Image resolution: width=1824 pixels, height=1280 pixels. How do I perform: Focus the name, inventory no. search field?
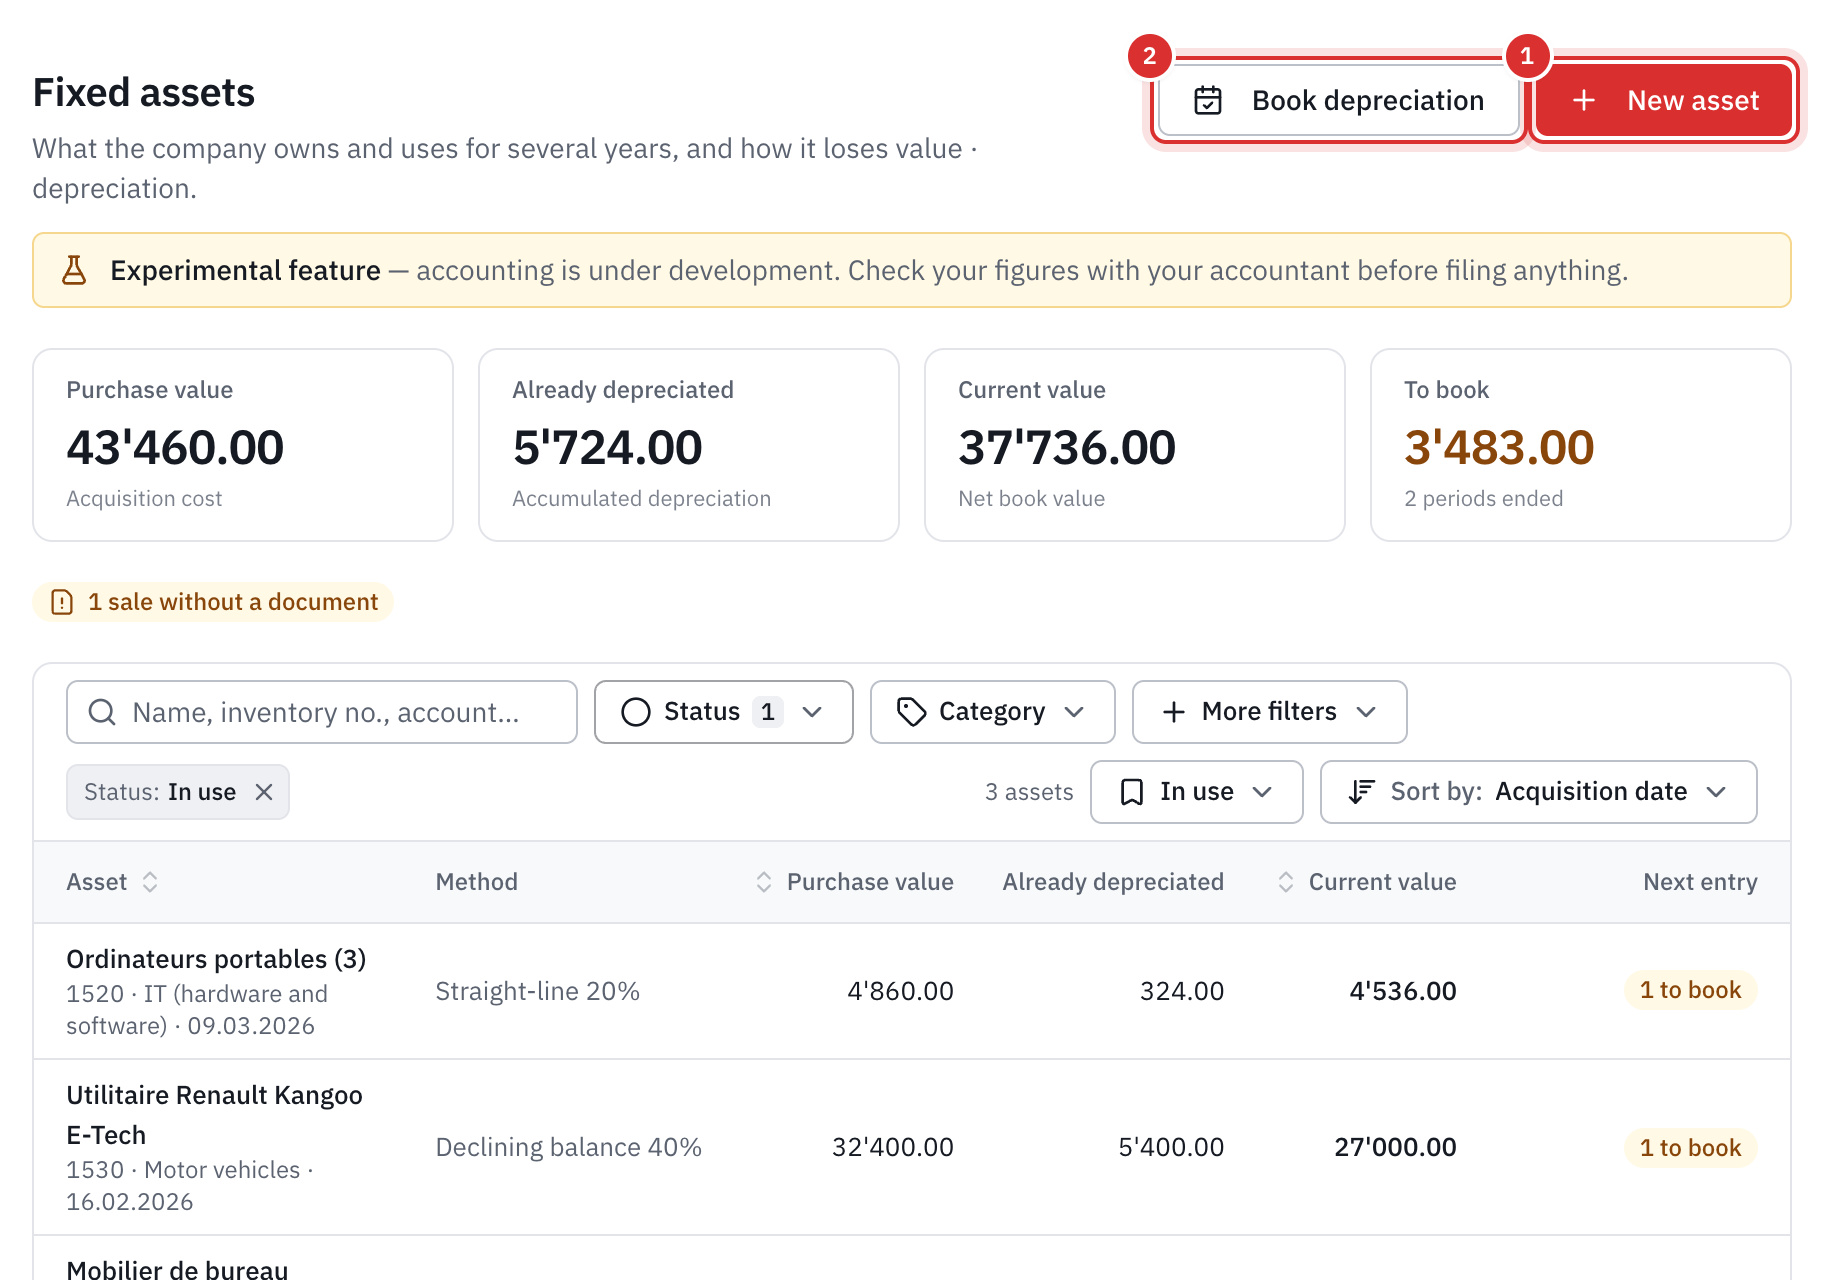click(x=322, y=712)
